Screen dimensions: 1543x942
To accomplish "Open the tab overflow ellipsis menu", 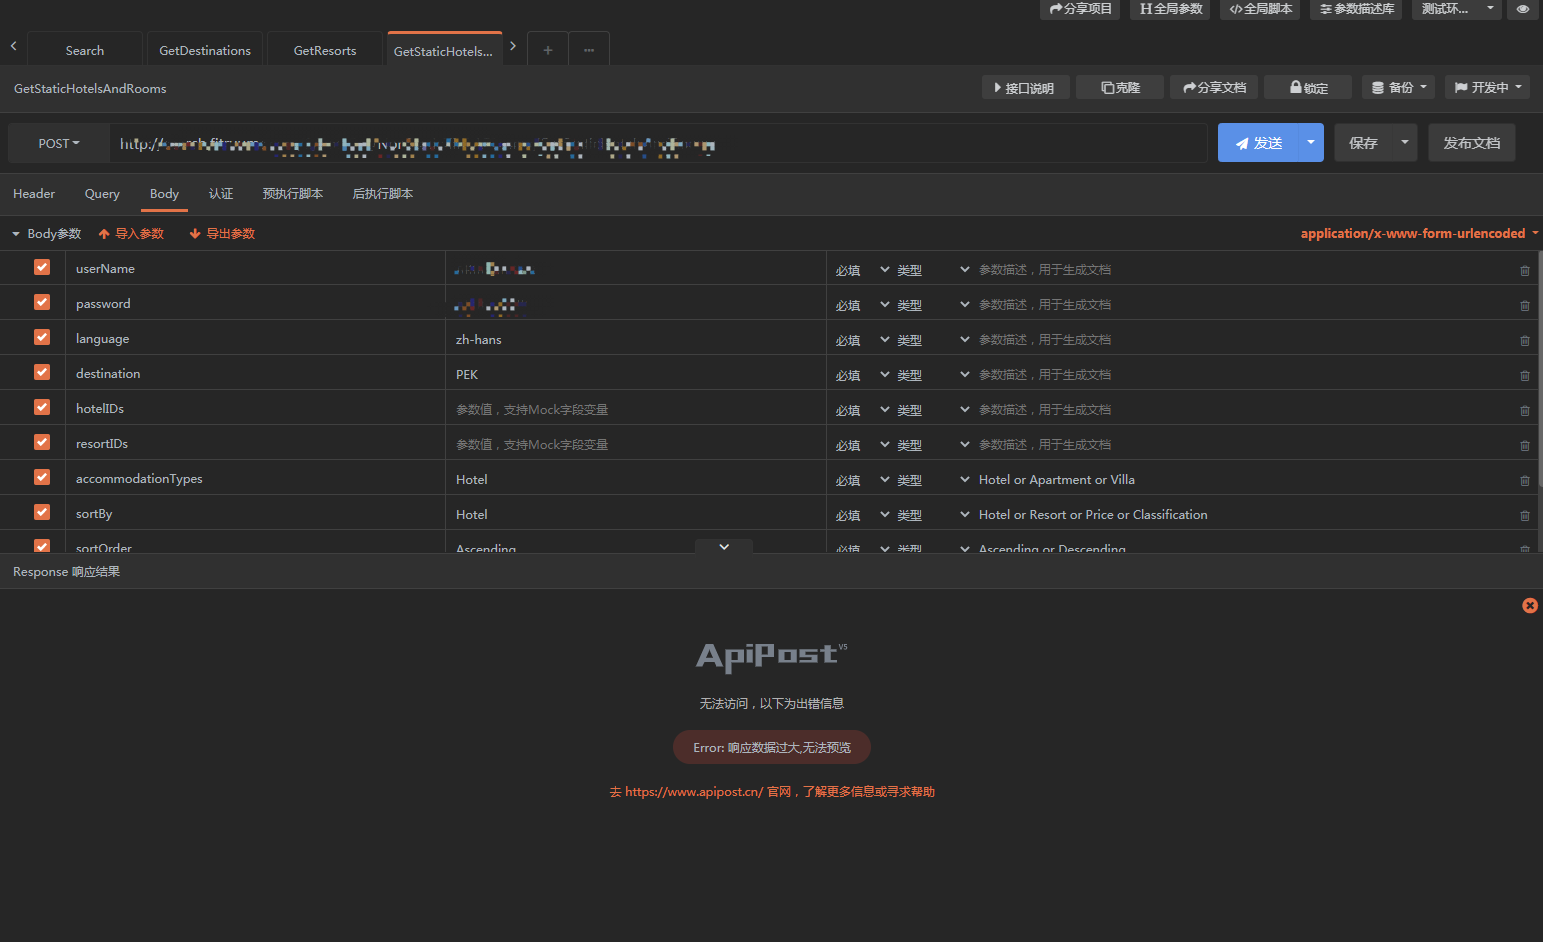I will (589, 50).
